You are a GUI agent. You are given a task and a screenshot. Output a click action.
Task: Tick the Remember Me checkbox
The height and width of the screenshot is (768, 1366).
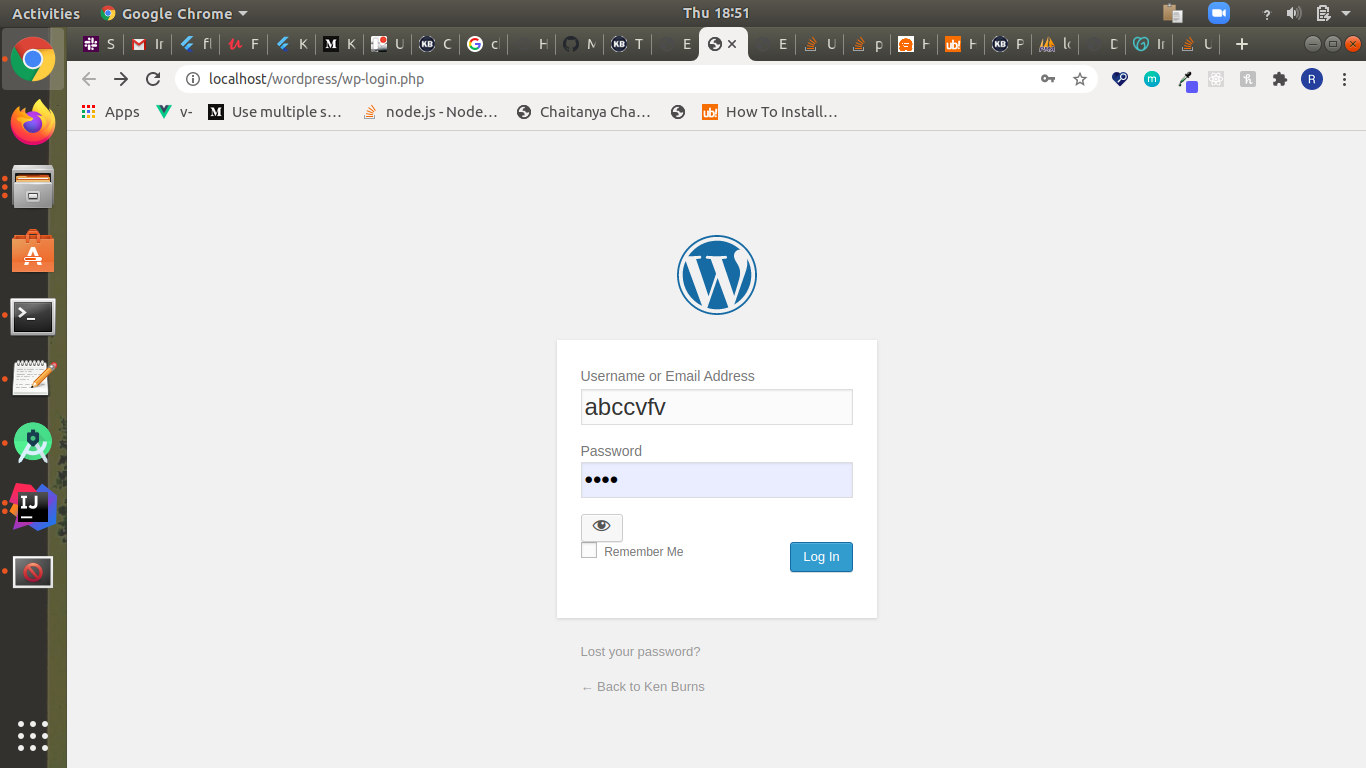tap(589, 551)
